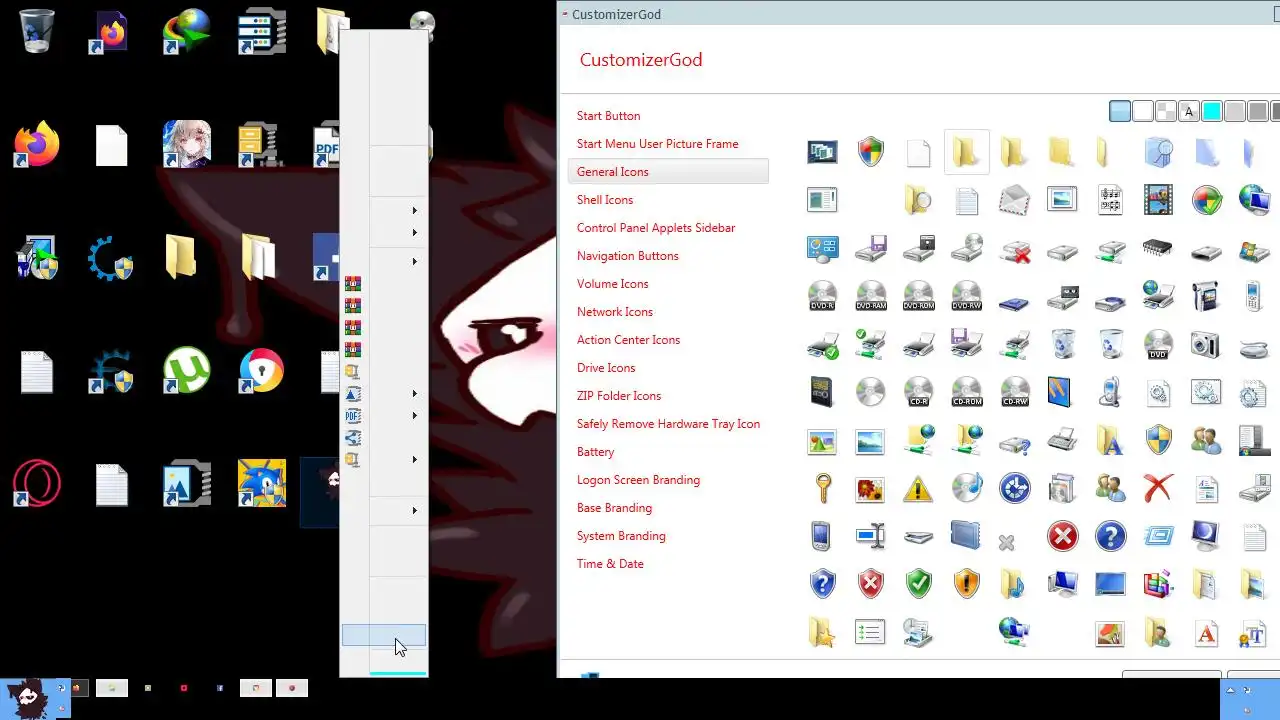Select the DVD-RAM disc icon

coord(870,296)
